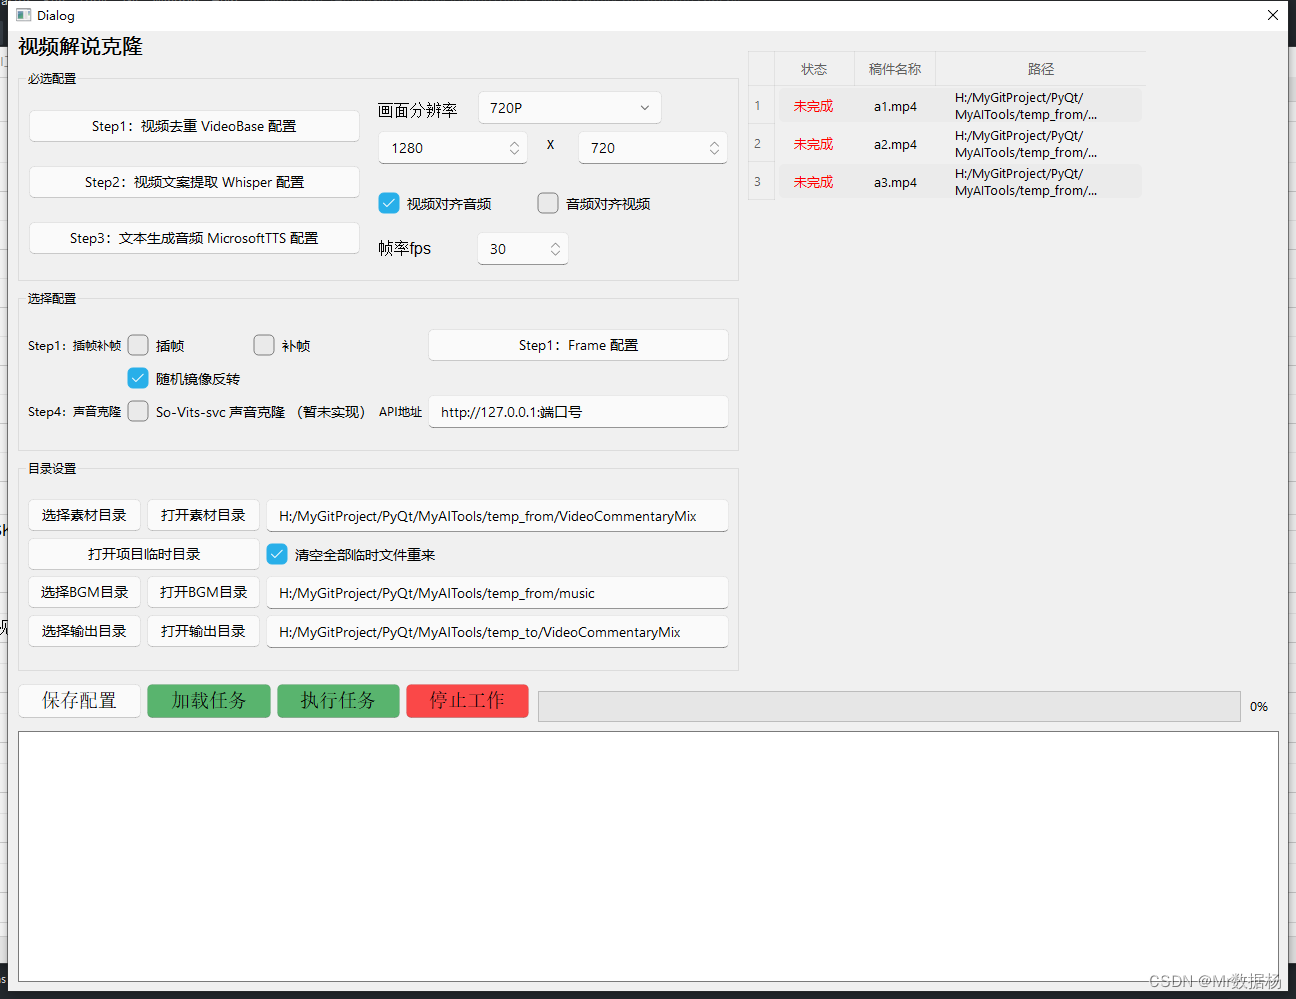Click the 状态 column header
1296x999 pixels.
(814, 69)
